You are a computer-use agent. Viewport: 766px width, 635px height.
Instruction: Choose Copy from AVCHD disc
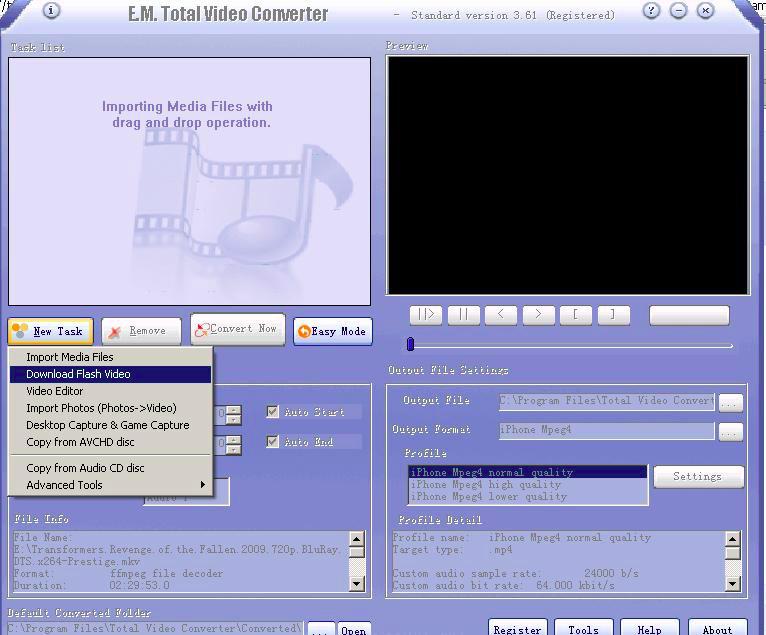pyautogui.click(x=110, y=442)
